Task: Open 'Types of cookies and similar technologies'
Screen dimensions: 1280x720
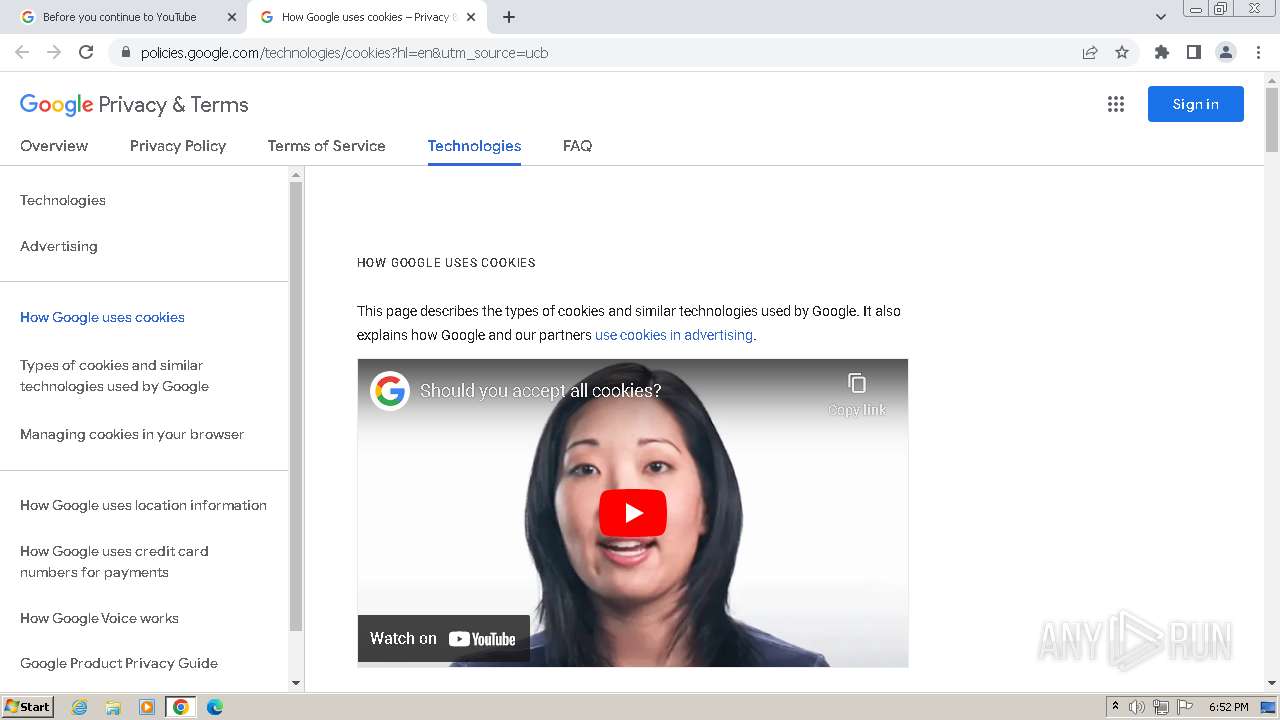Action: [114, 376]
